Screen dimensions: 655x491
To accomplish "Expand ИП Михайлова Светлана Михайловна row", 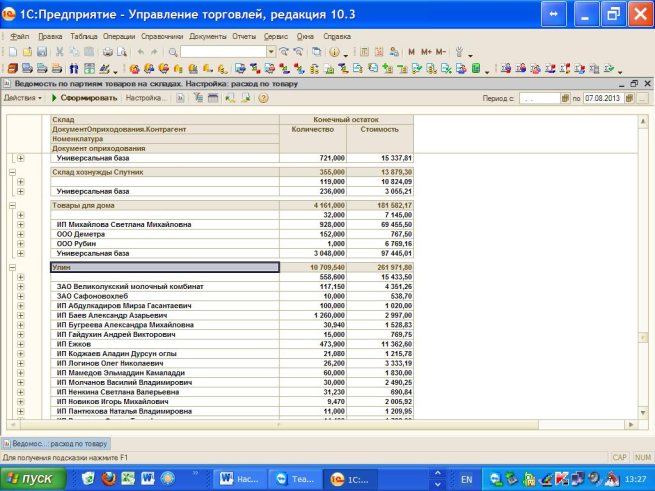I will click(20, 225).
